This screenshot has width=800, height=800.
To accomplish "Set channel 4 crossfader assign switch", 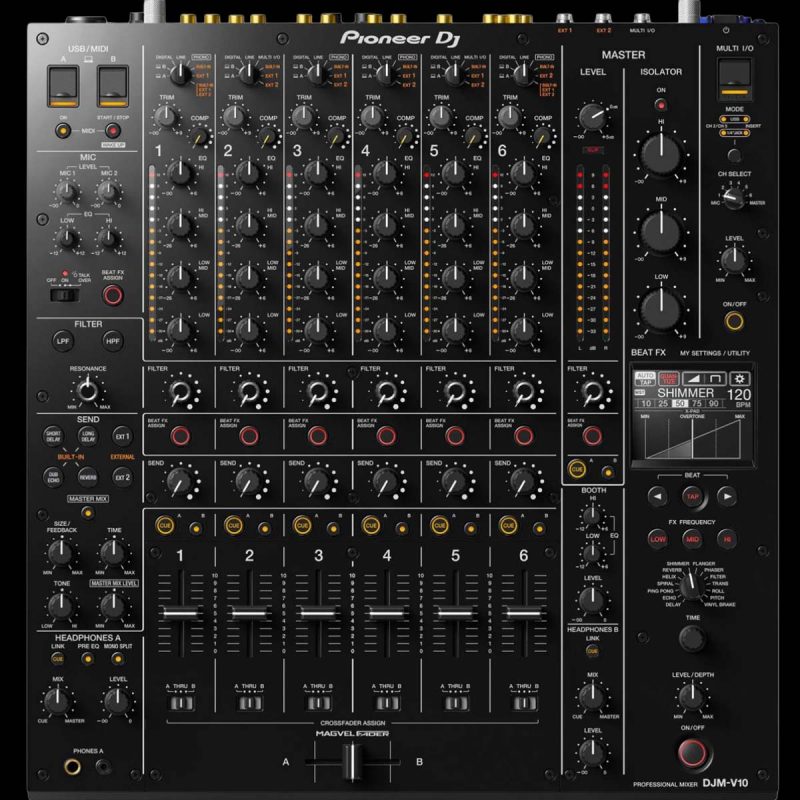I will pos(387,703).
